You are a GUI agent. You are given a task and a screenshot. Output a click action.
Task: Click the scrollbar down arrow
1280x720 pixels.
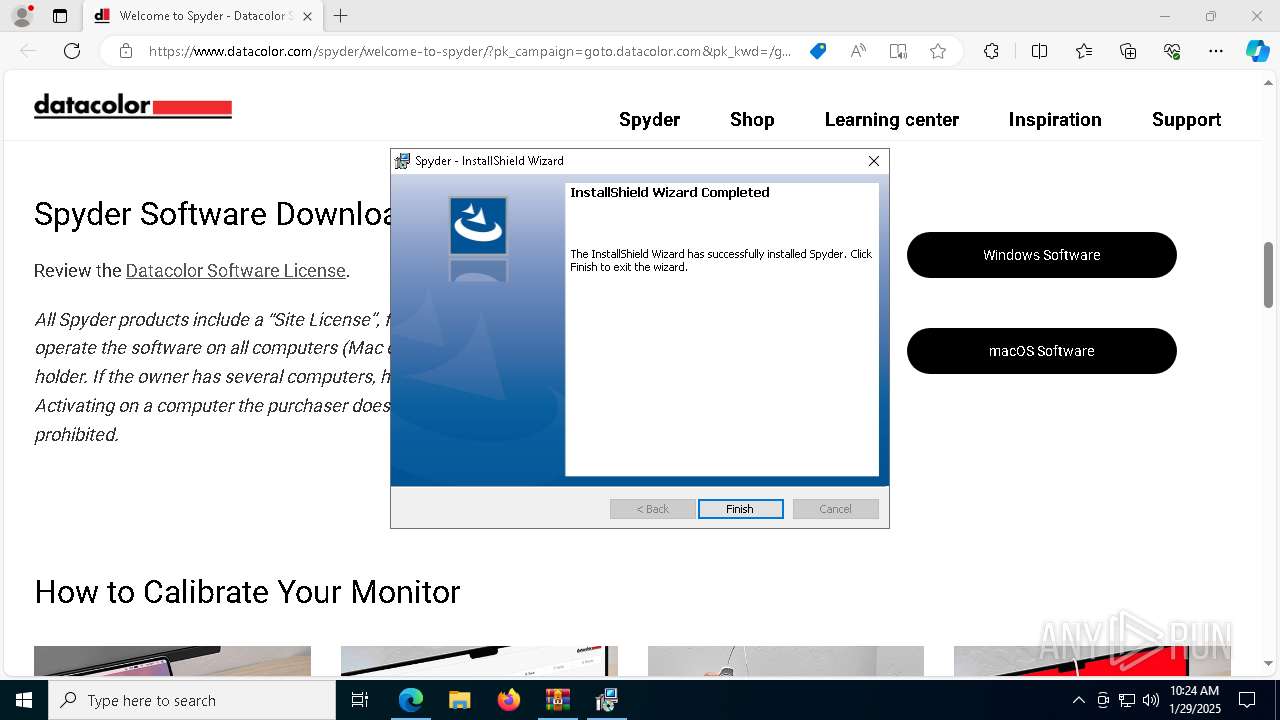pyautogui.click(x=1269, y=663)
